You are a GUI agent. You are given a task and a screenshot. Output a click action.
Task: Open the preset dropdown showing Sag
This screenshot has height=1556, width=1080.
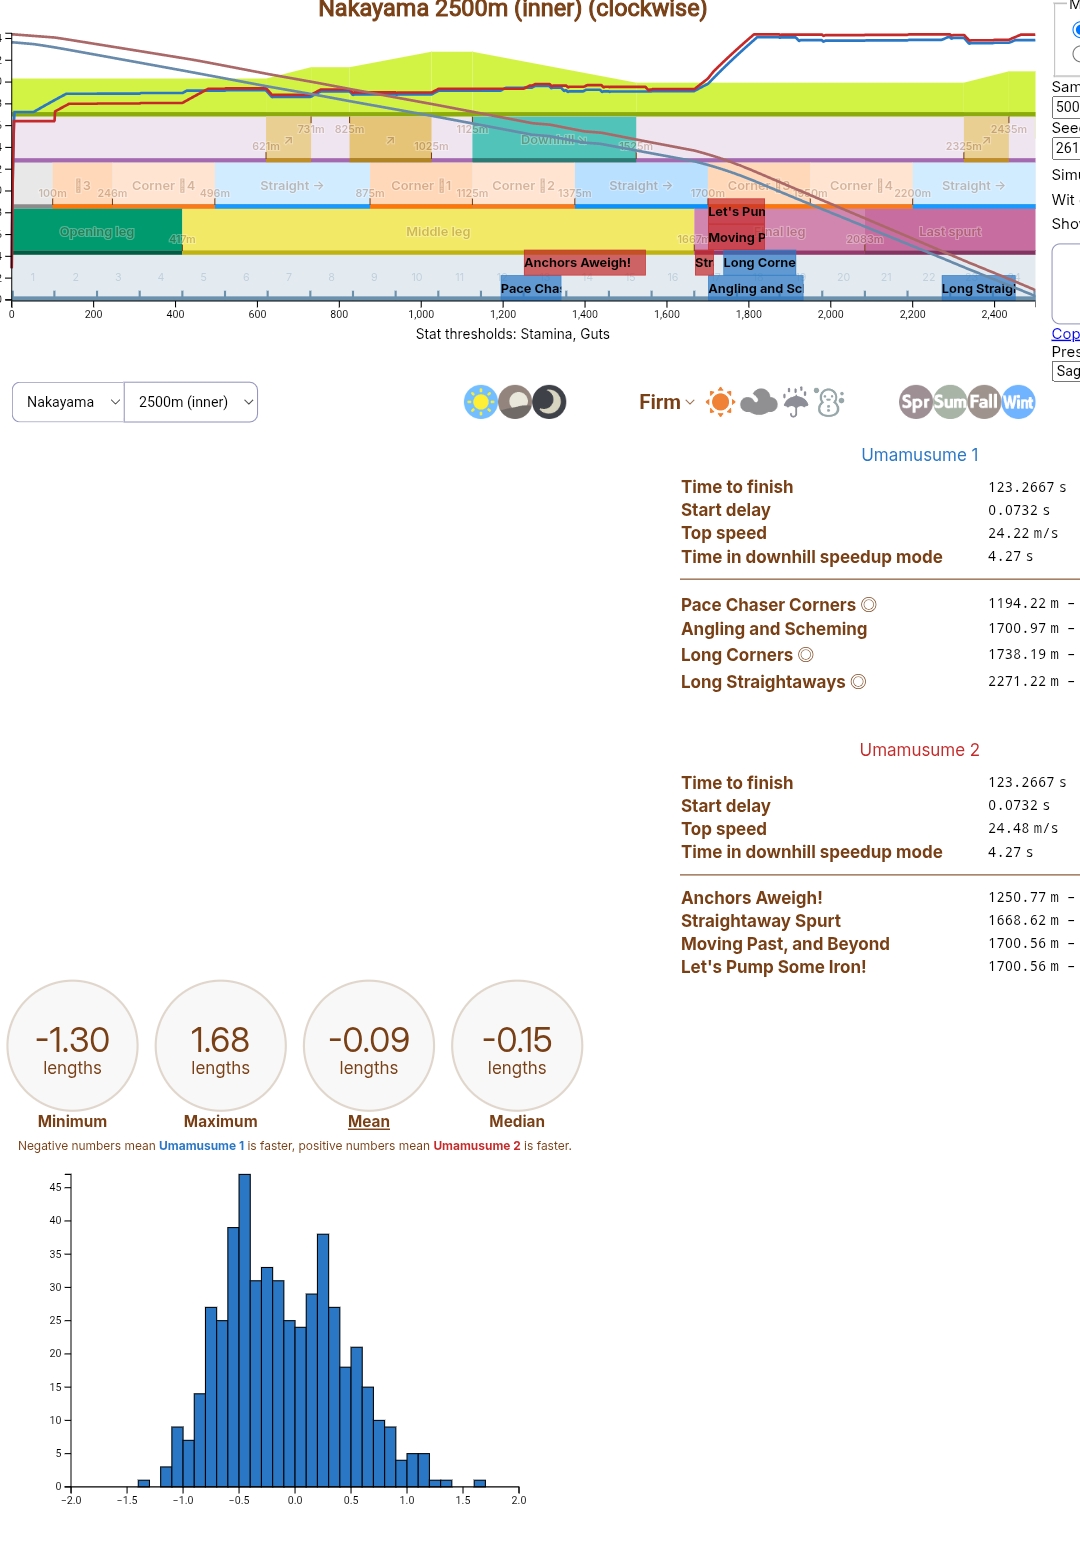point(1066,371)
